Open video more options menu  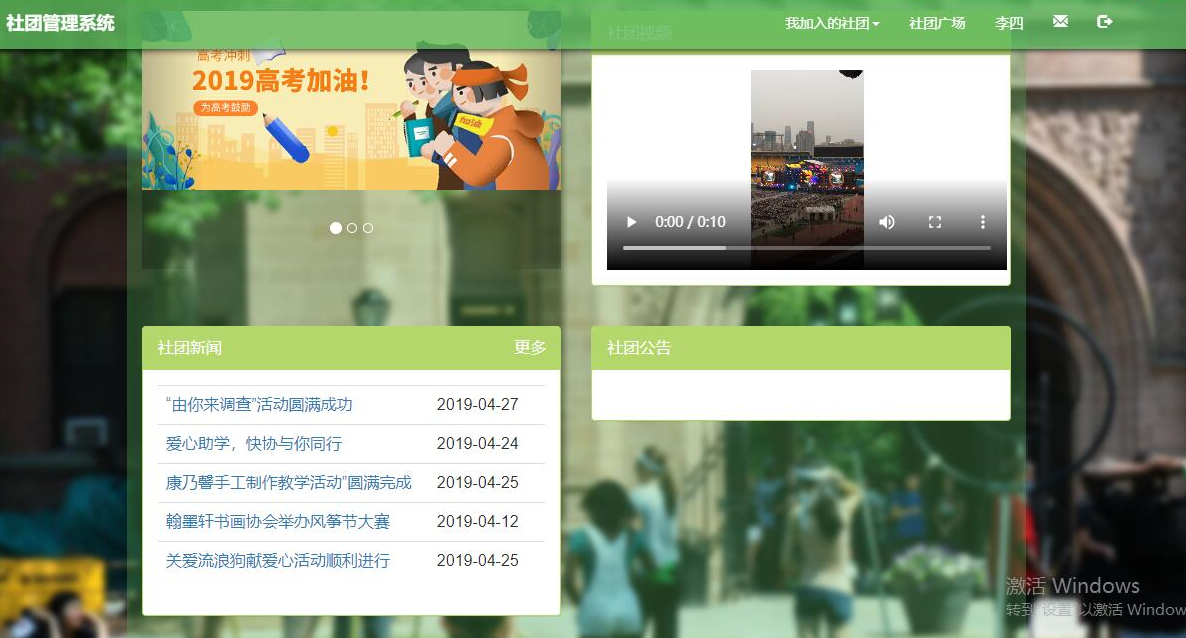pos(983,222)
